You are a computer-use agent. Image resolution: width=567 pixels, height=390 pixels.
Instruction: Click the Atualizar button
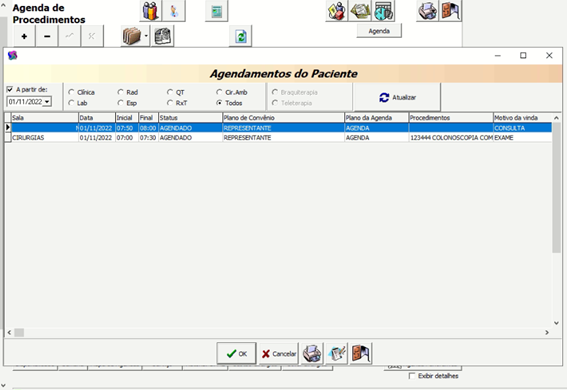(397, 97)
